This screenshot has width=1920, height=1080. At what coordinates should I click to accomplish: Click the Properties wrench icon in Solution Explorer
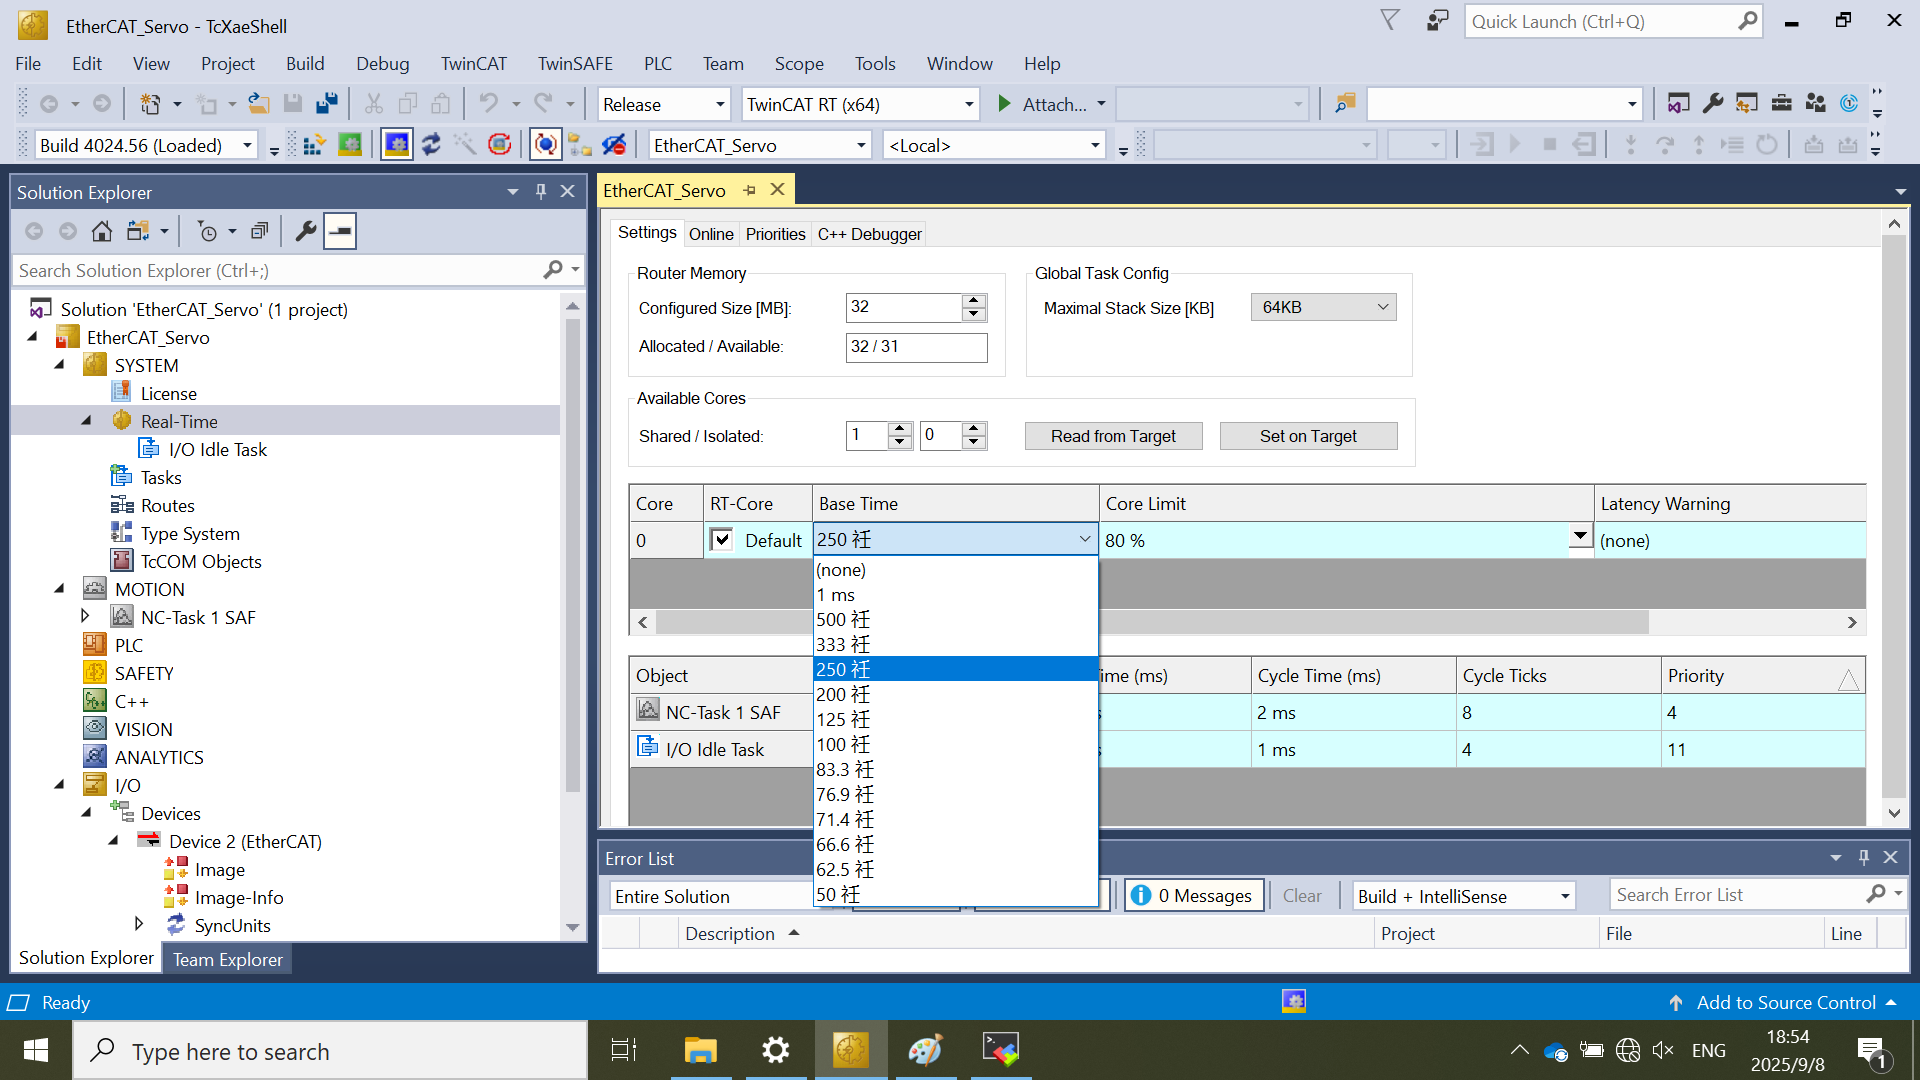[x=306, y=232]
